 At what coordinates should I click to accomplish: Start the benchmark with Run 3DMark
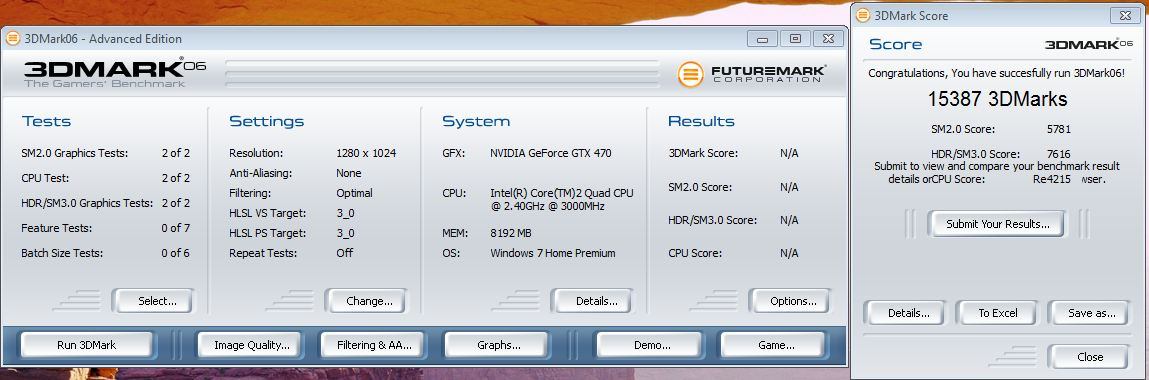point(86,345)
